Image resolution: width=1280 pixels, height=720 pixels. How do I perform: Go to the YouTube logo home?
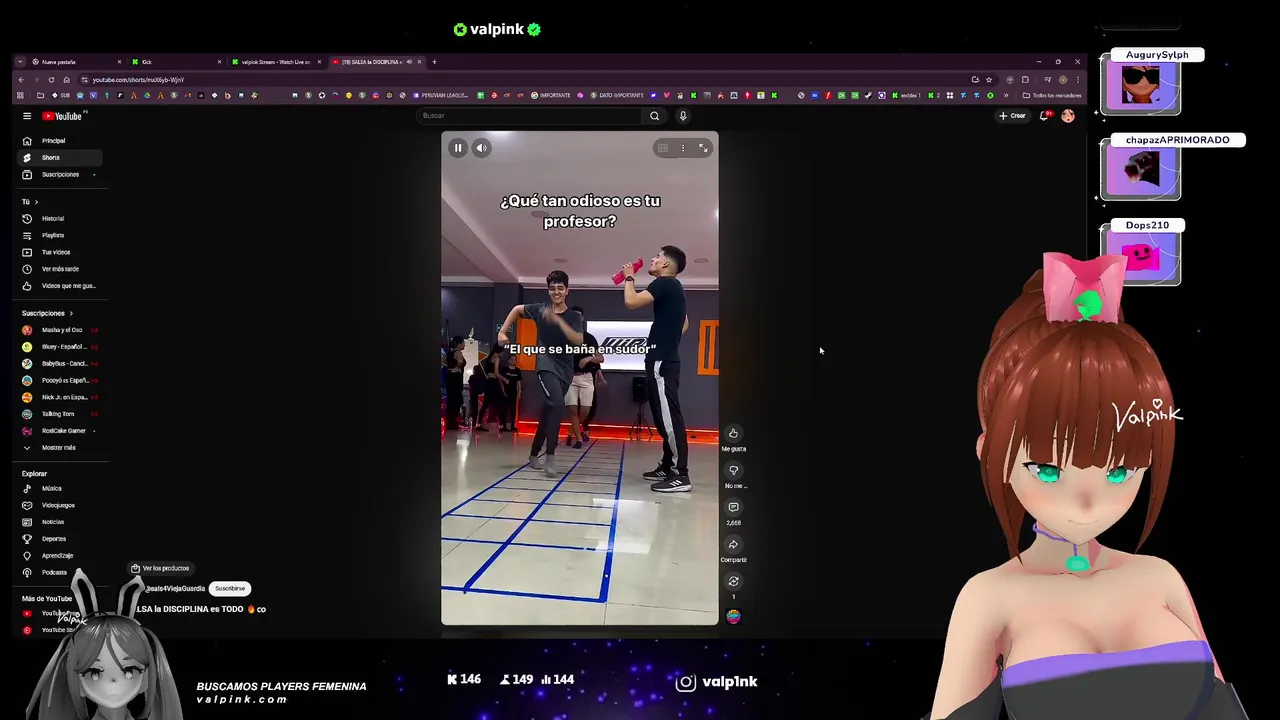[x=62, y=116]
